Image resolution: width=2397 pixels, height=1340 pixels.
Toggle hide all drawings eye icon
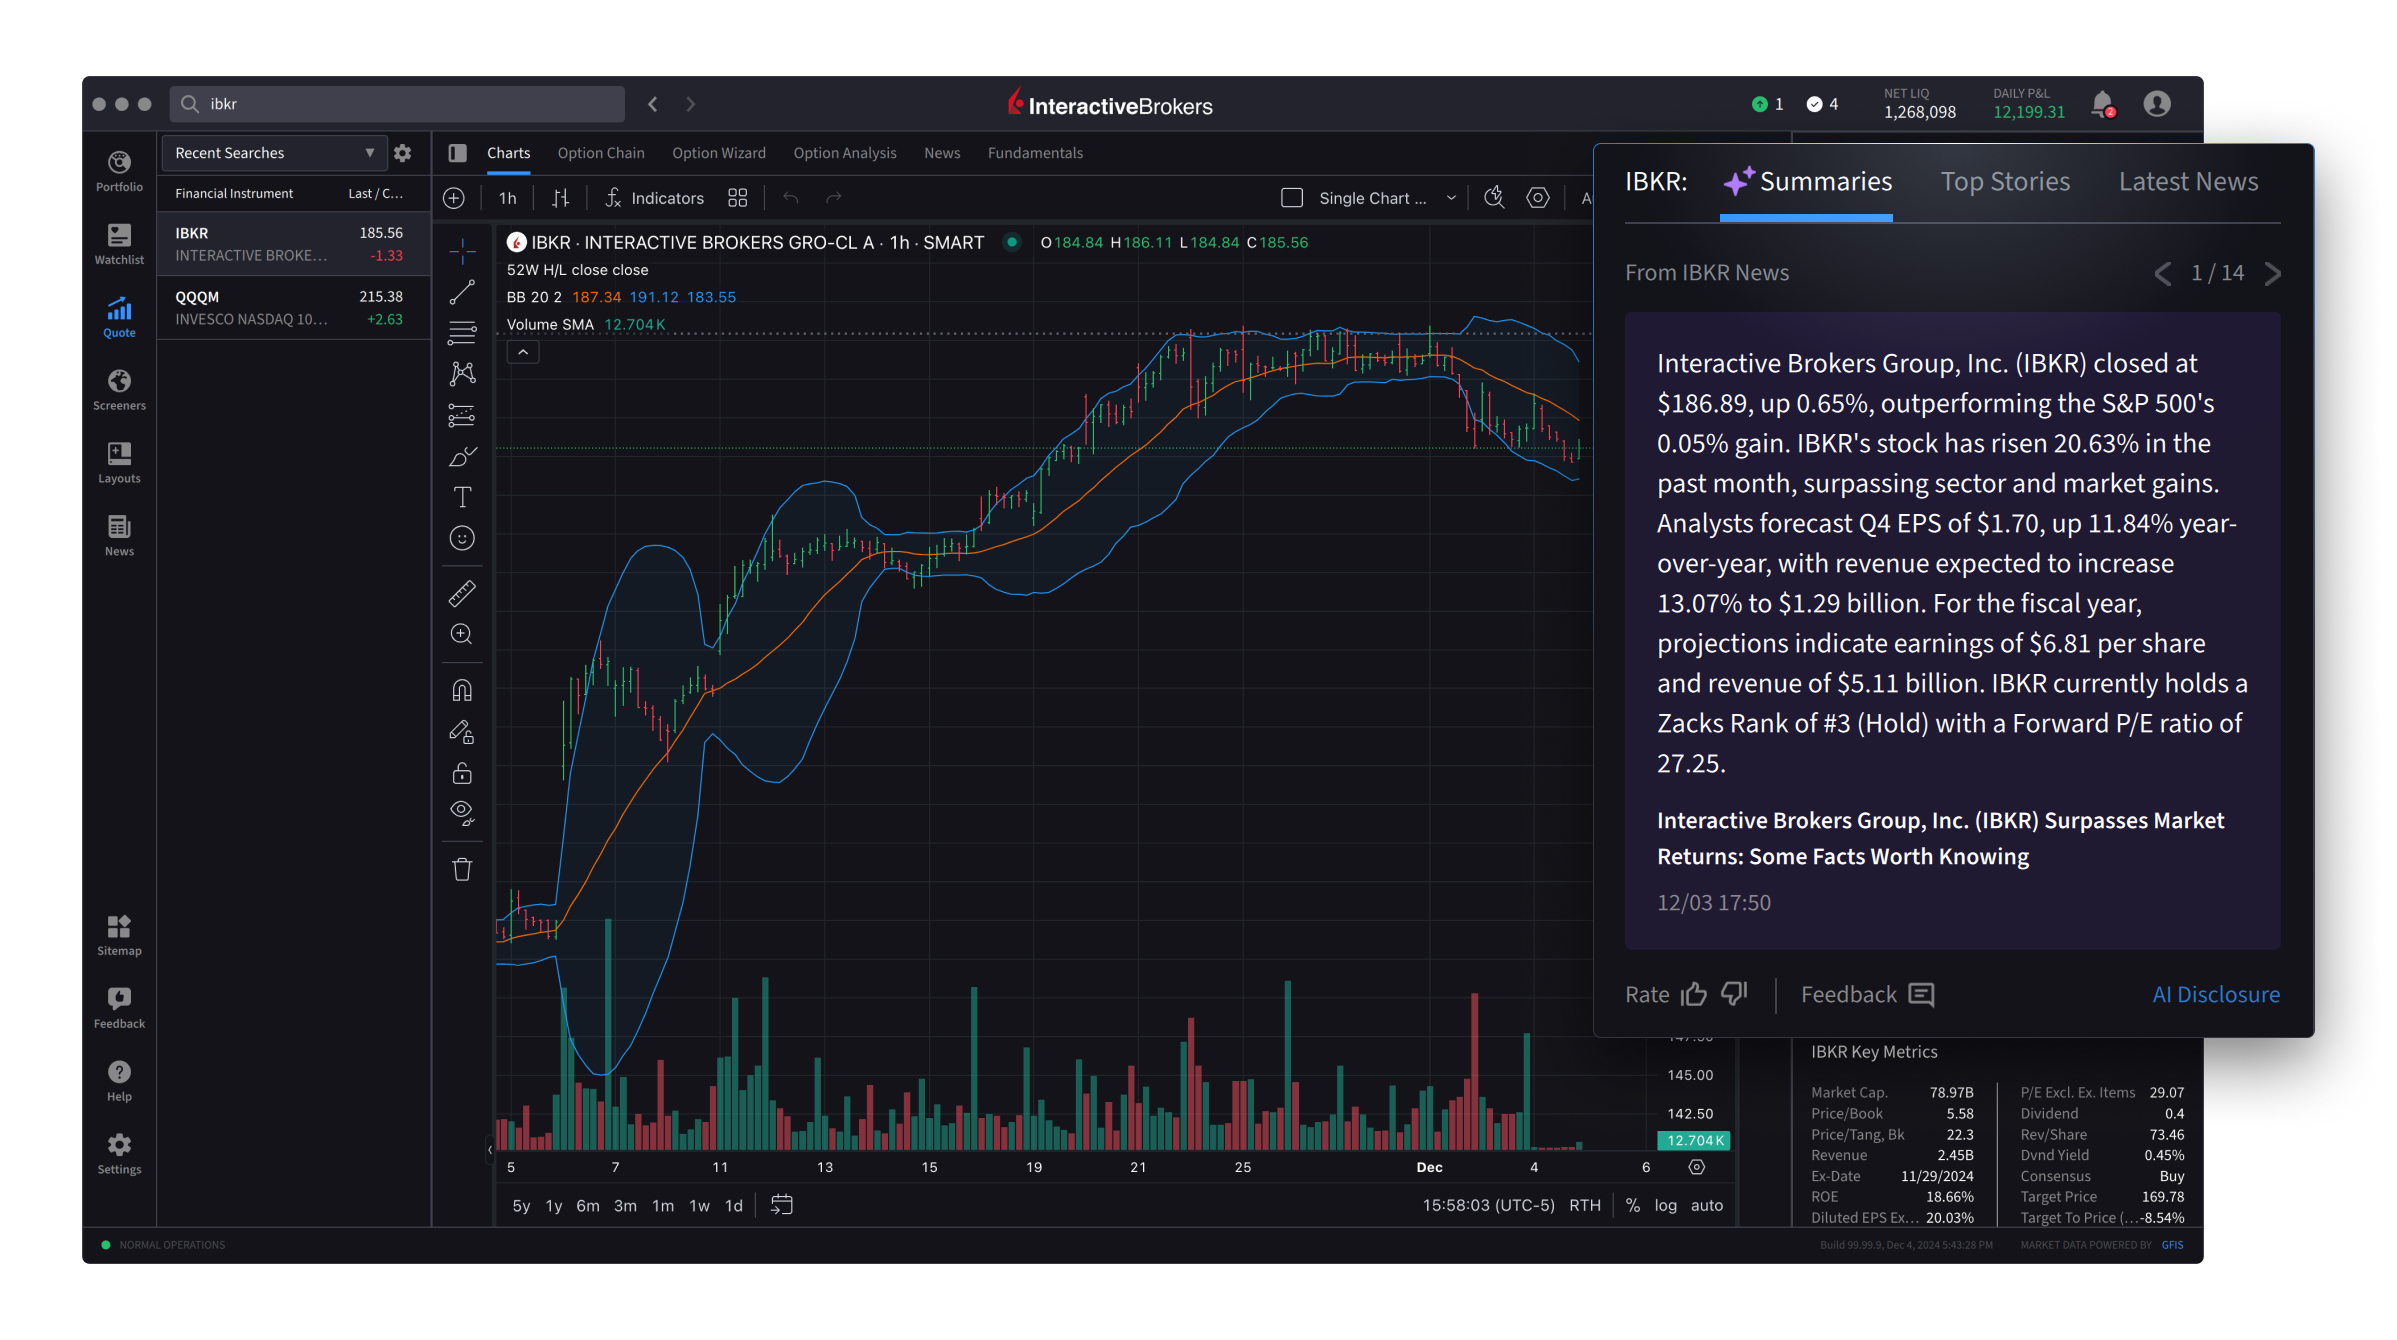(x=462, y=812)
